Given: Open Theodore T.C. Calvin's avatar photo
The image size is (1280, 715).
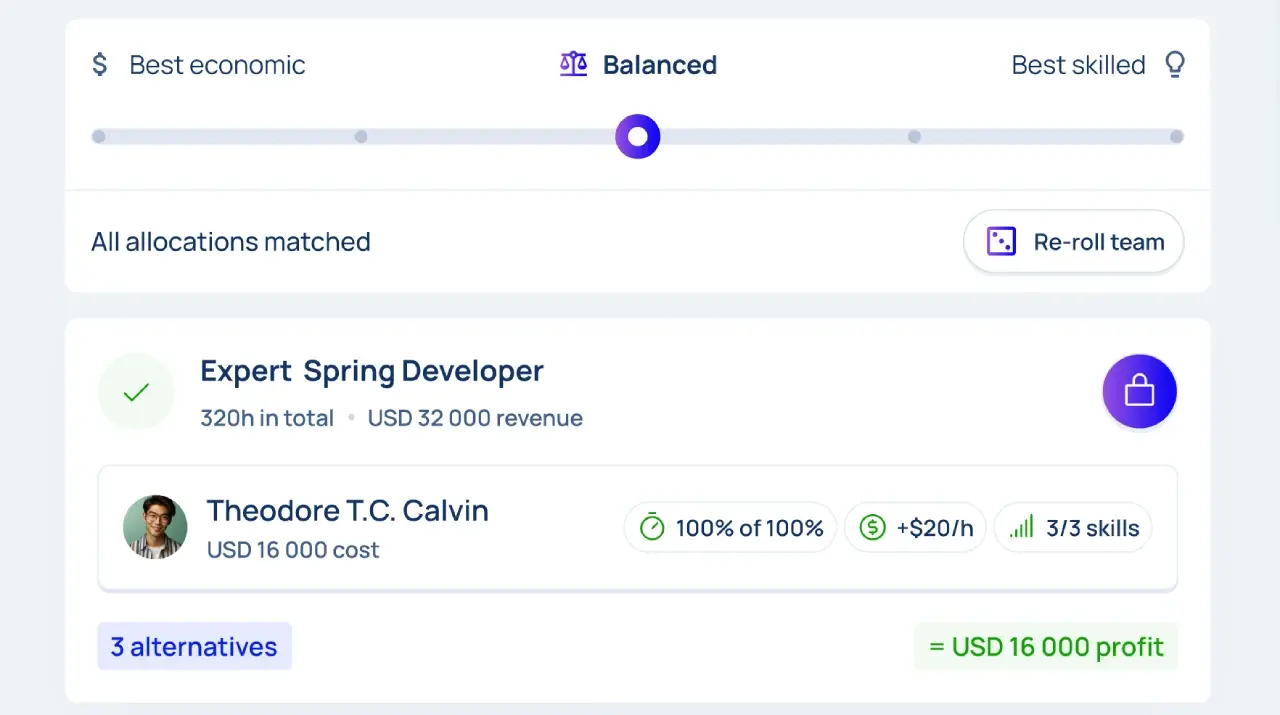Looking at the screenshot, I should [x=155, y=527].
